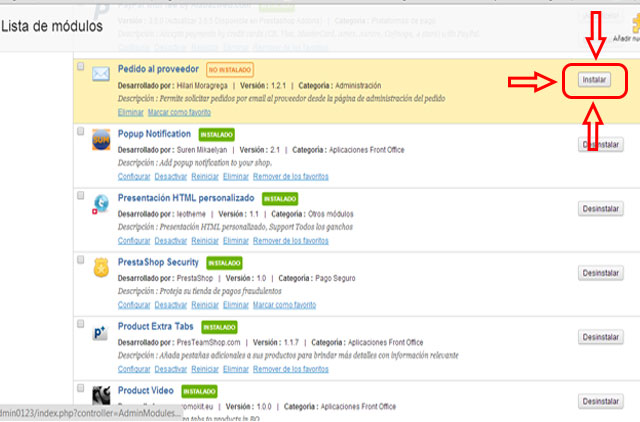Open Configurar for PrestaShop Security

[x=134, y=305]
